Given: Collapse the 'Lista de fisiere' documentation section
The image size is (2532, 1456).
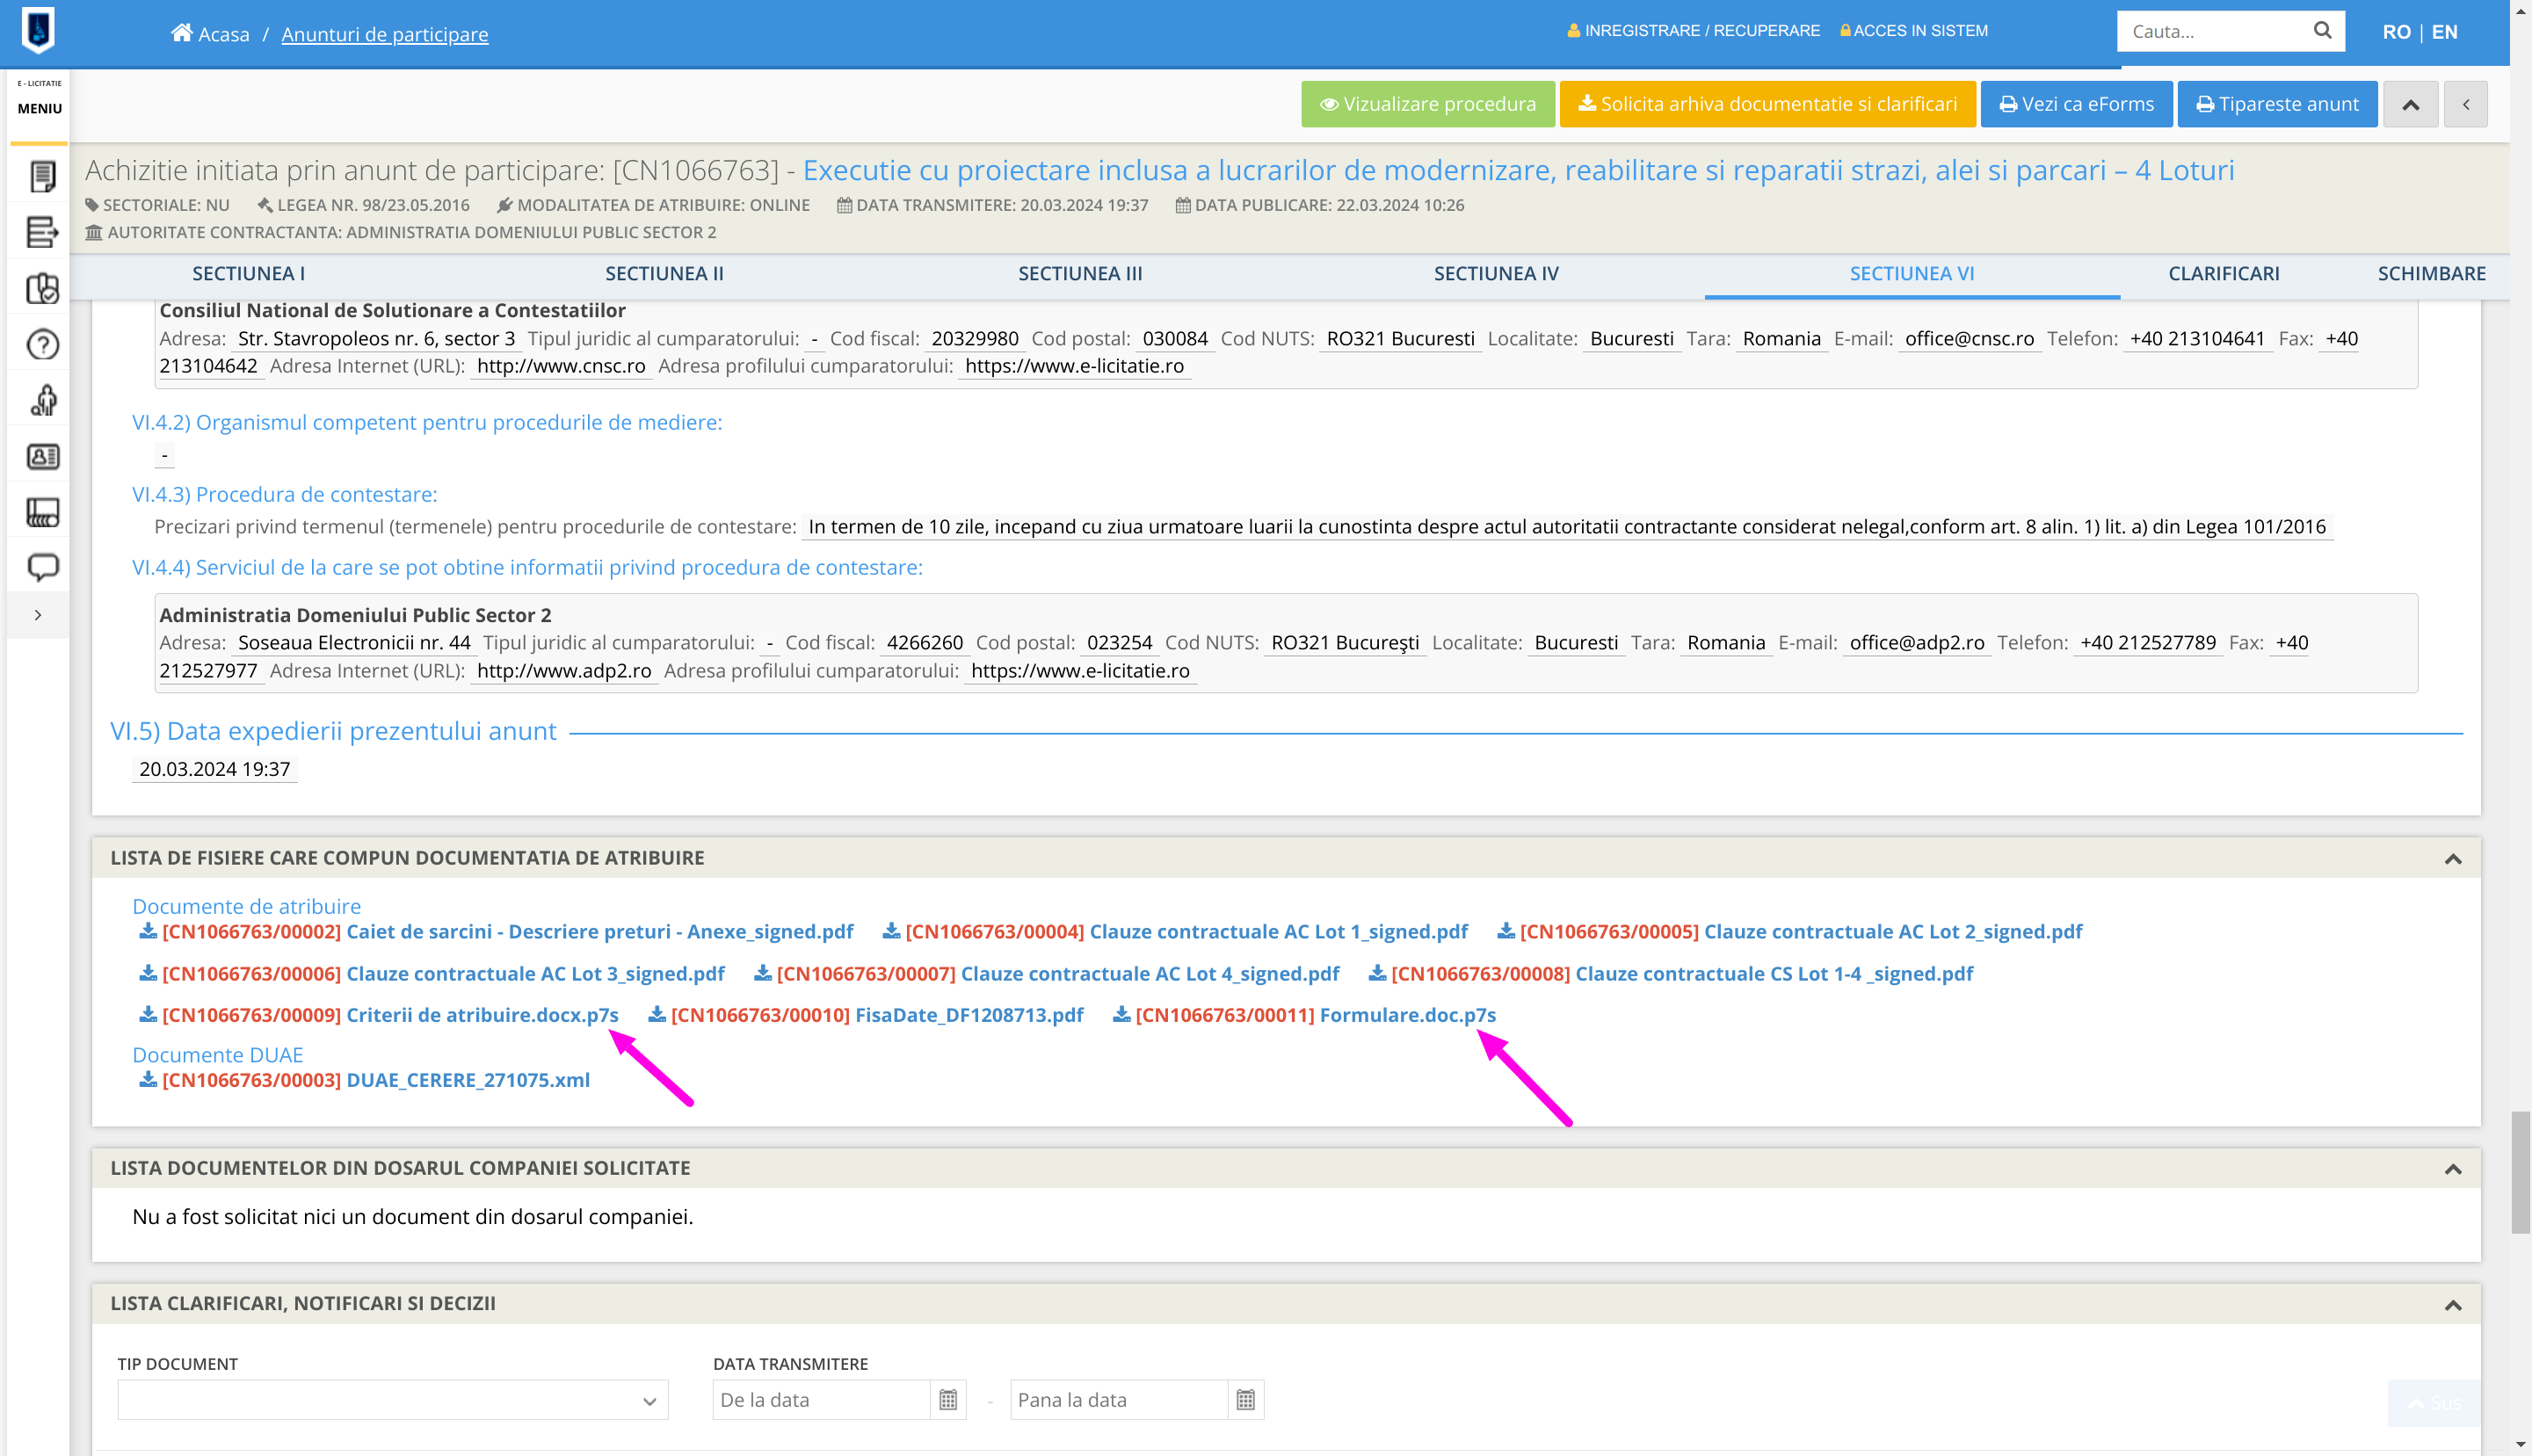Looking at the screenshot, I should tap(2452, 859).
